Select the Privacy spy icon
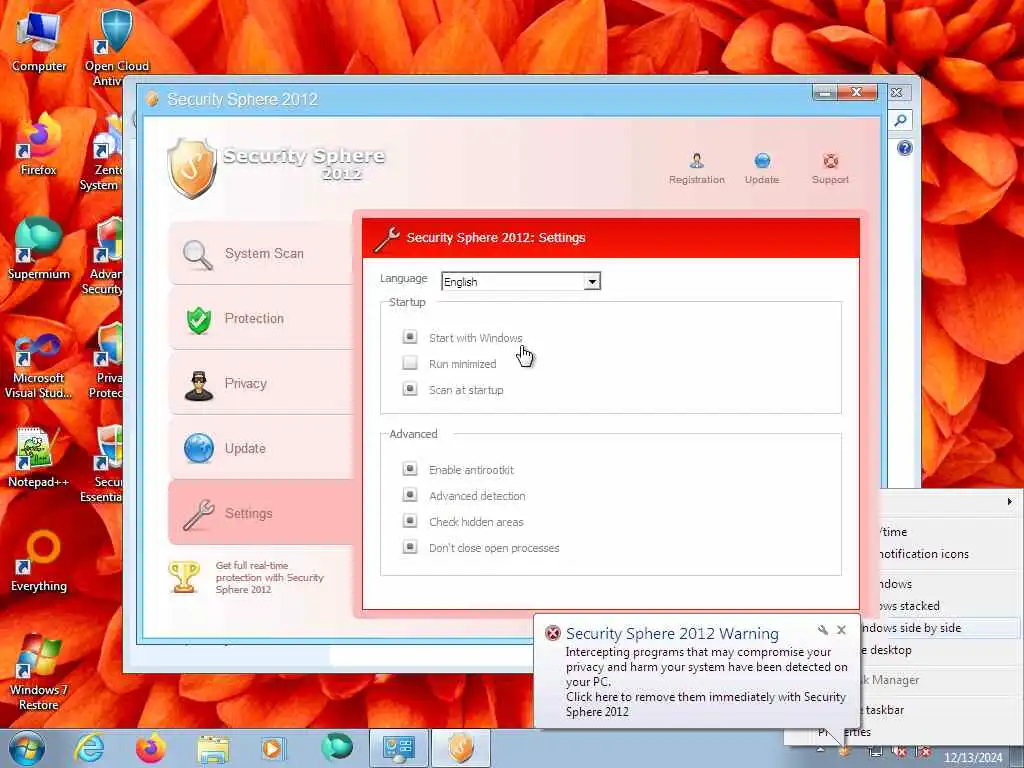Viewport: 1024px width, 768px height. [x=199, y=385]
